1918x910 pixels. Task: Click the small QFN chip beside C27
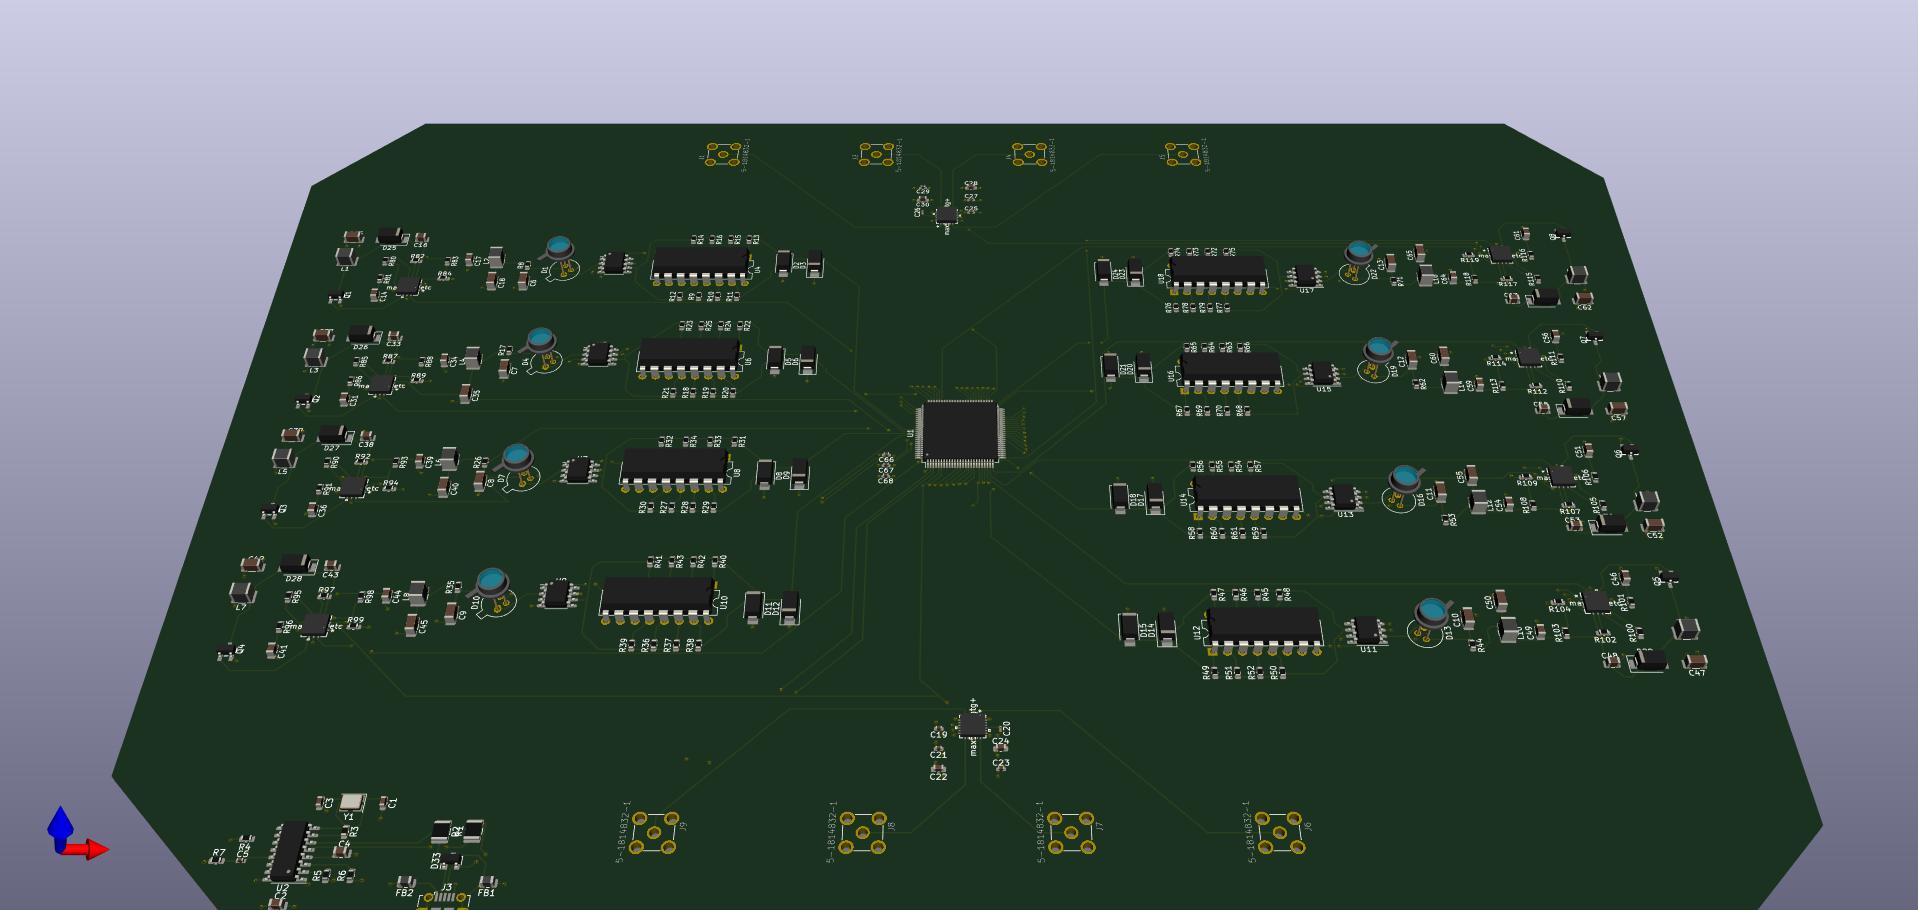coord(945,215)
